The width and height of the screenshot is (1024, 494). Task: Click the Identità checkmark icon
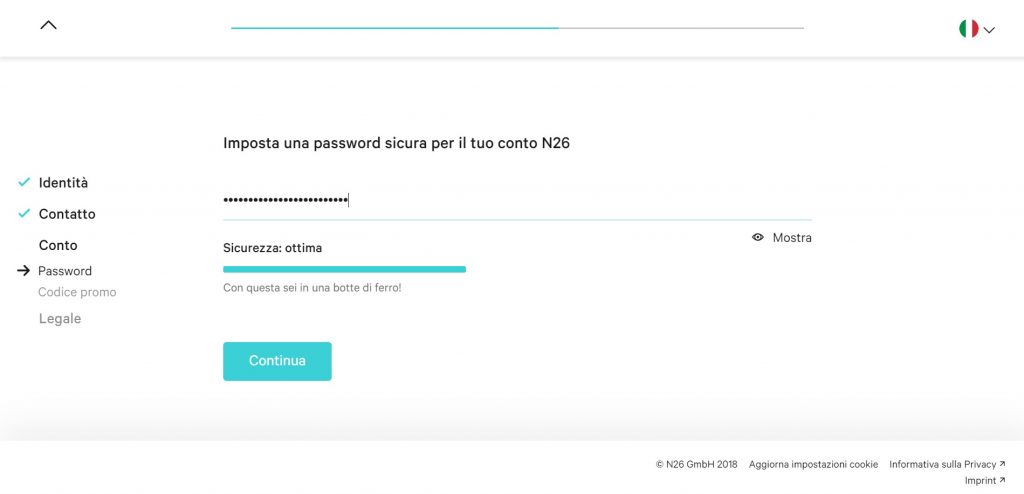point(24,183)
